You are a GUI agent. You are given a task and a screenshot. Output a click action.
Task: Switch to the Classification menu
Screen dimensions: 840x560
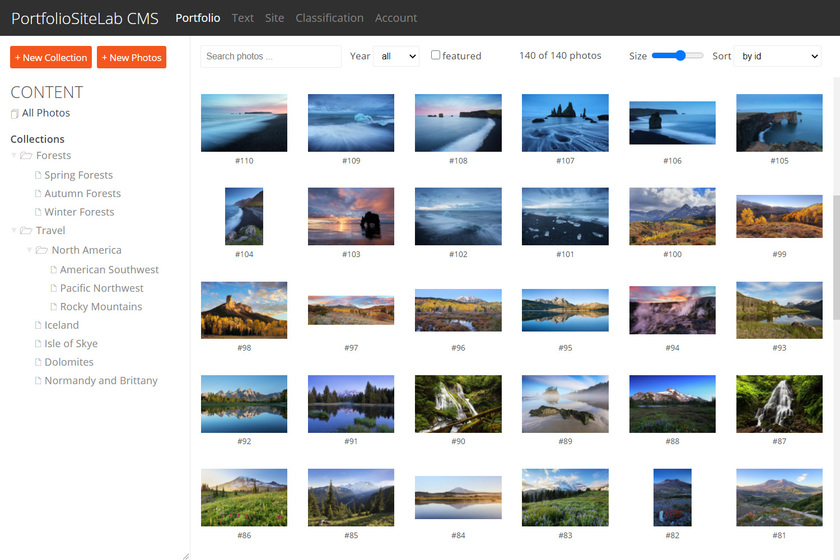tap(329, 18)
